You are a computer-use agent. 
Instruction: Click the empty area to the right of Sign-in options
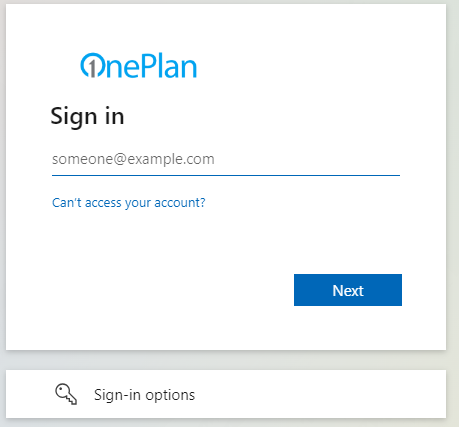[320, 394]
